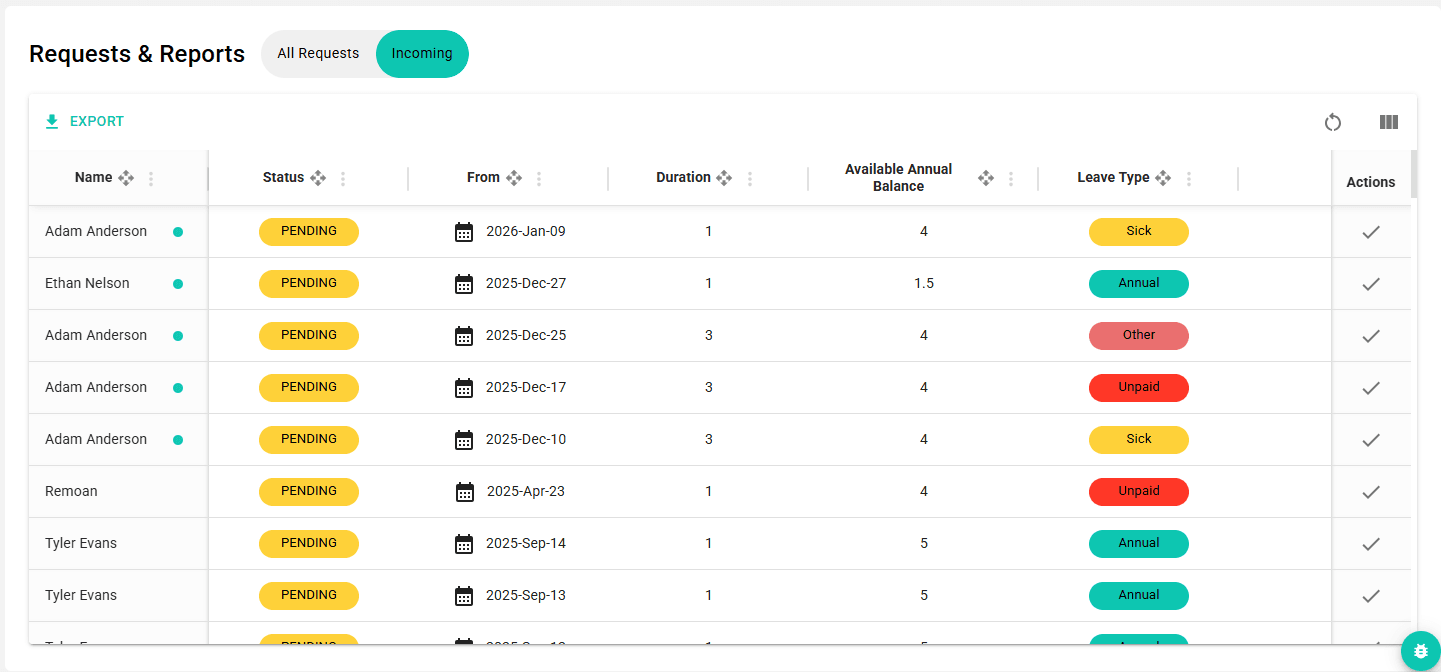Click the calendar icon in Remoan's row

[464, 491]
